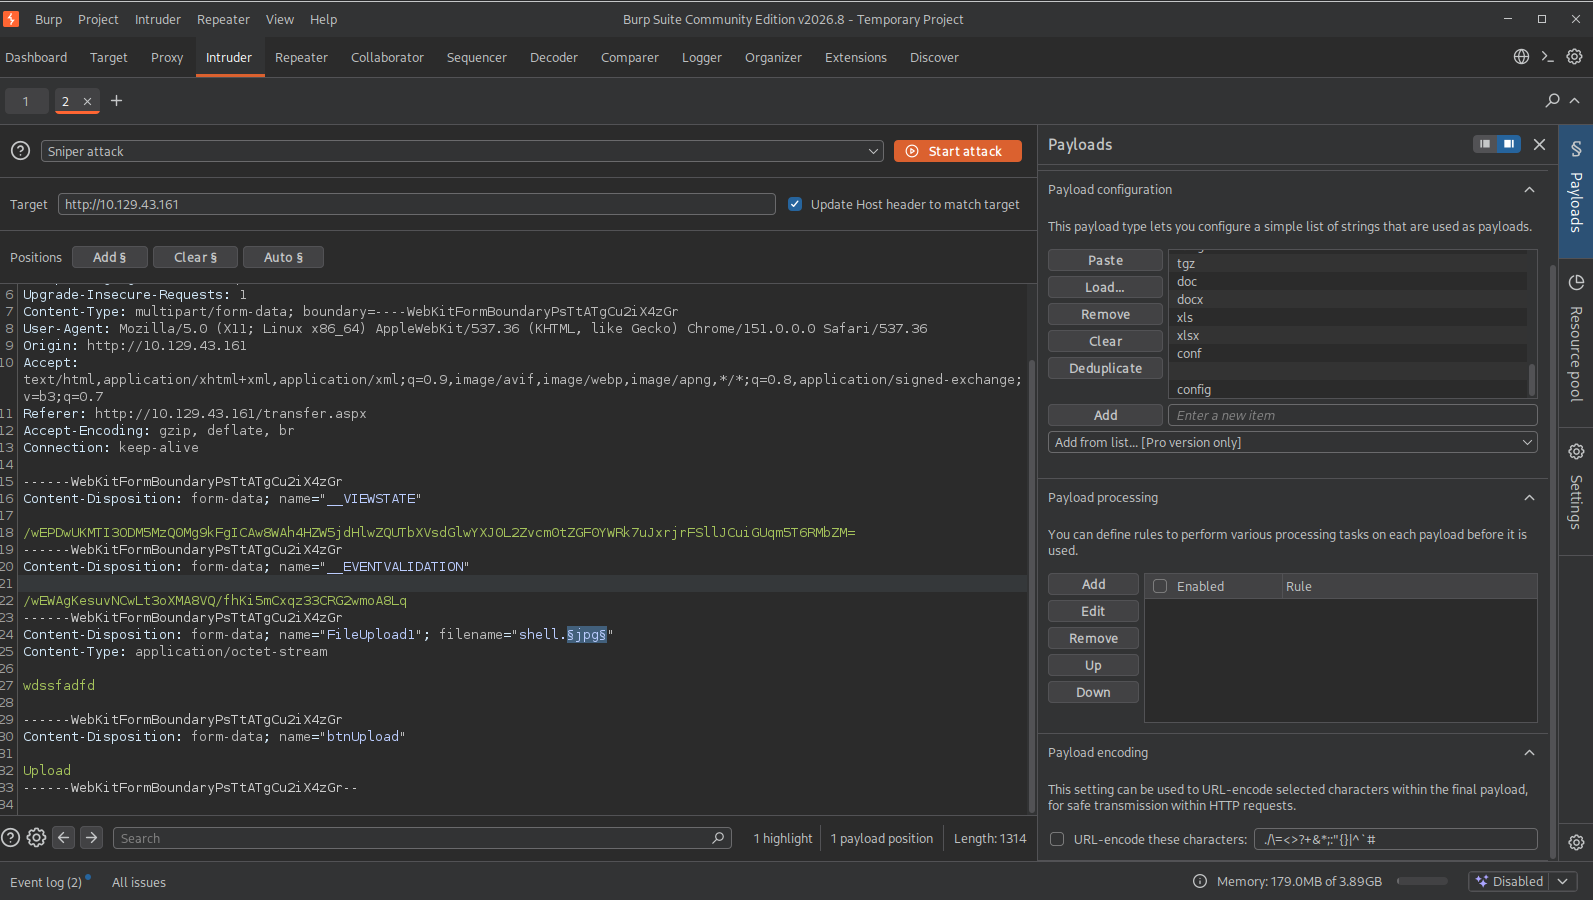
Task: Click Deduplicate in payload configuration
Action: click(x=1105, y=368)
